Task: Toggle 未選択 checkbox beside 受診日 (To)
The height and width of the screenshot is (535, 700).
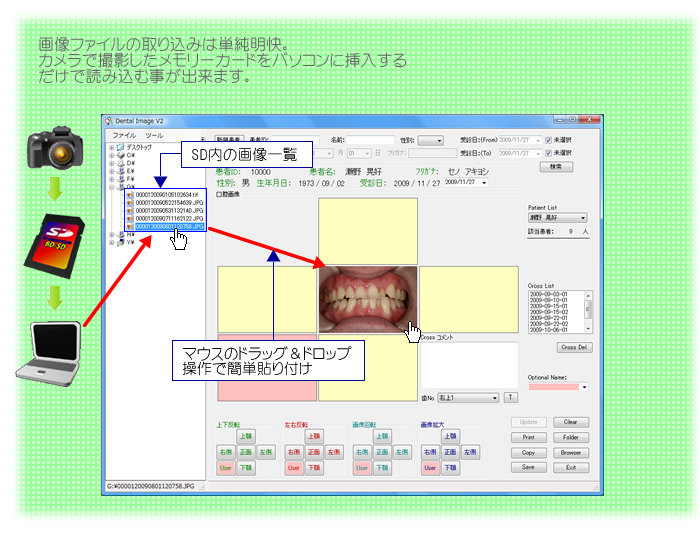Action: tap(548, 153)
